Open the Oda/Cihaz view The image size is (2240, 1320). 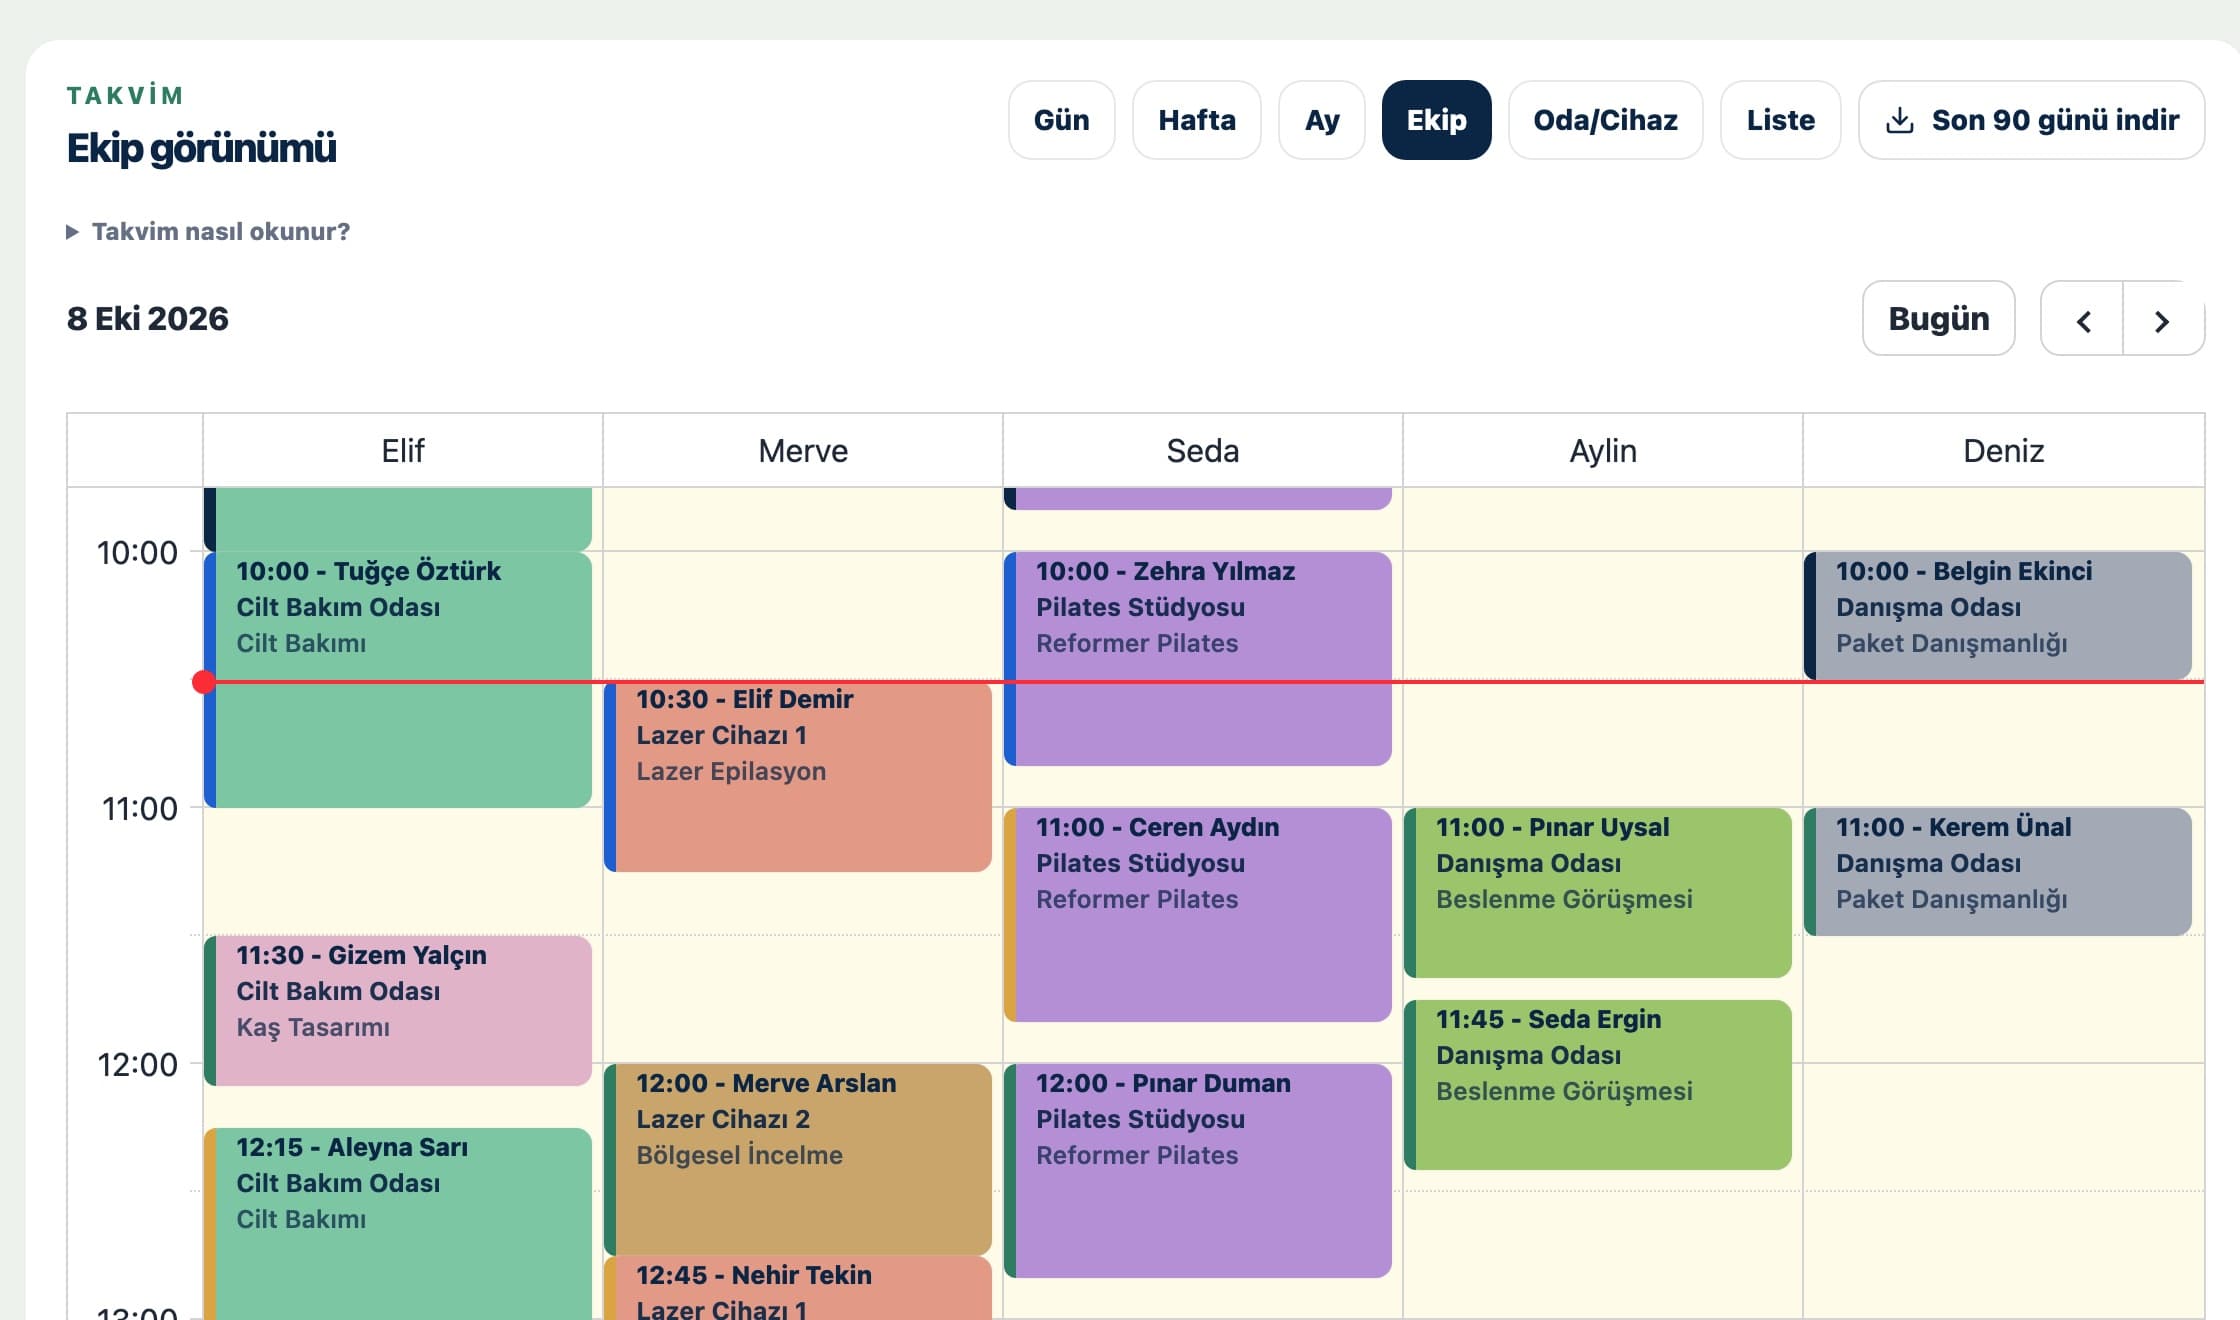[x=1605, y=120]
